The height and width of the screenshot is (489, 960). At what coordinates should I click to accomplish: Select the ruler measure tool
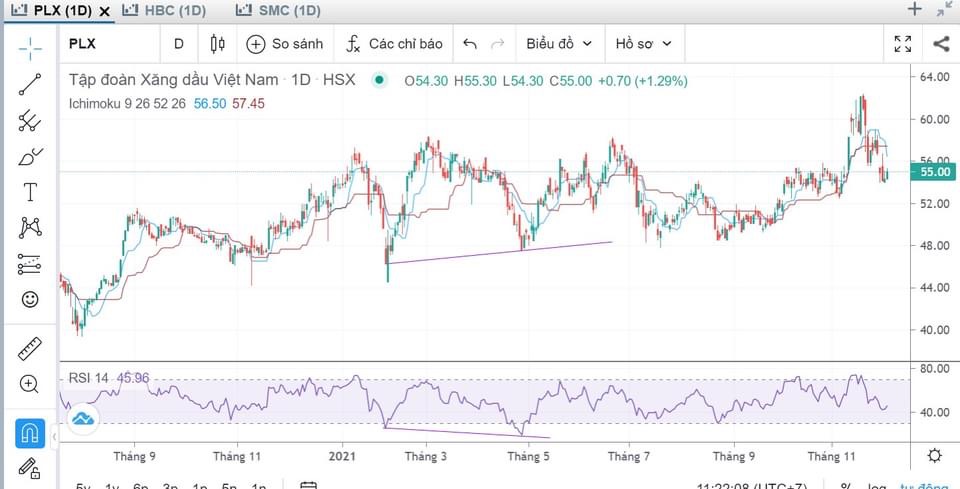click(x=29, y=348)
